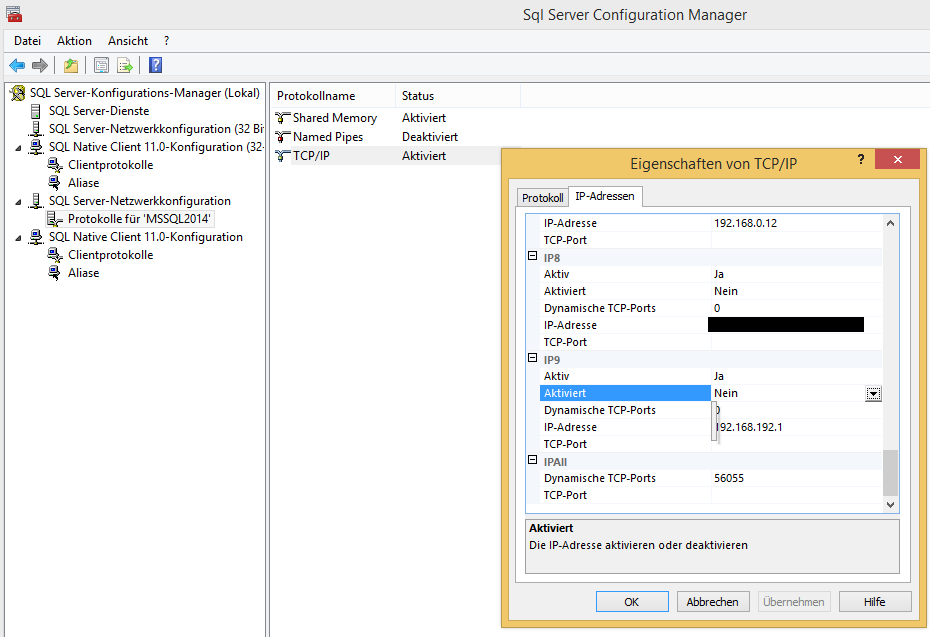This screenshot has width=930, height=637.
Task: Select the IP-Adressen tab
Action: tap(605, 196)
